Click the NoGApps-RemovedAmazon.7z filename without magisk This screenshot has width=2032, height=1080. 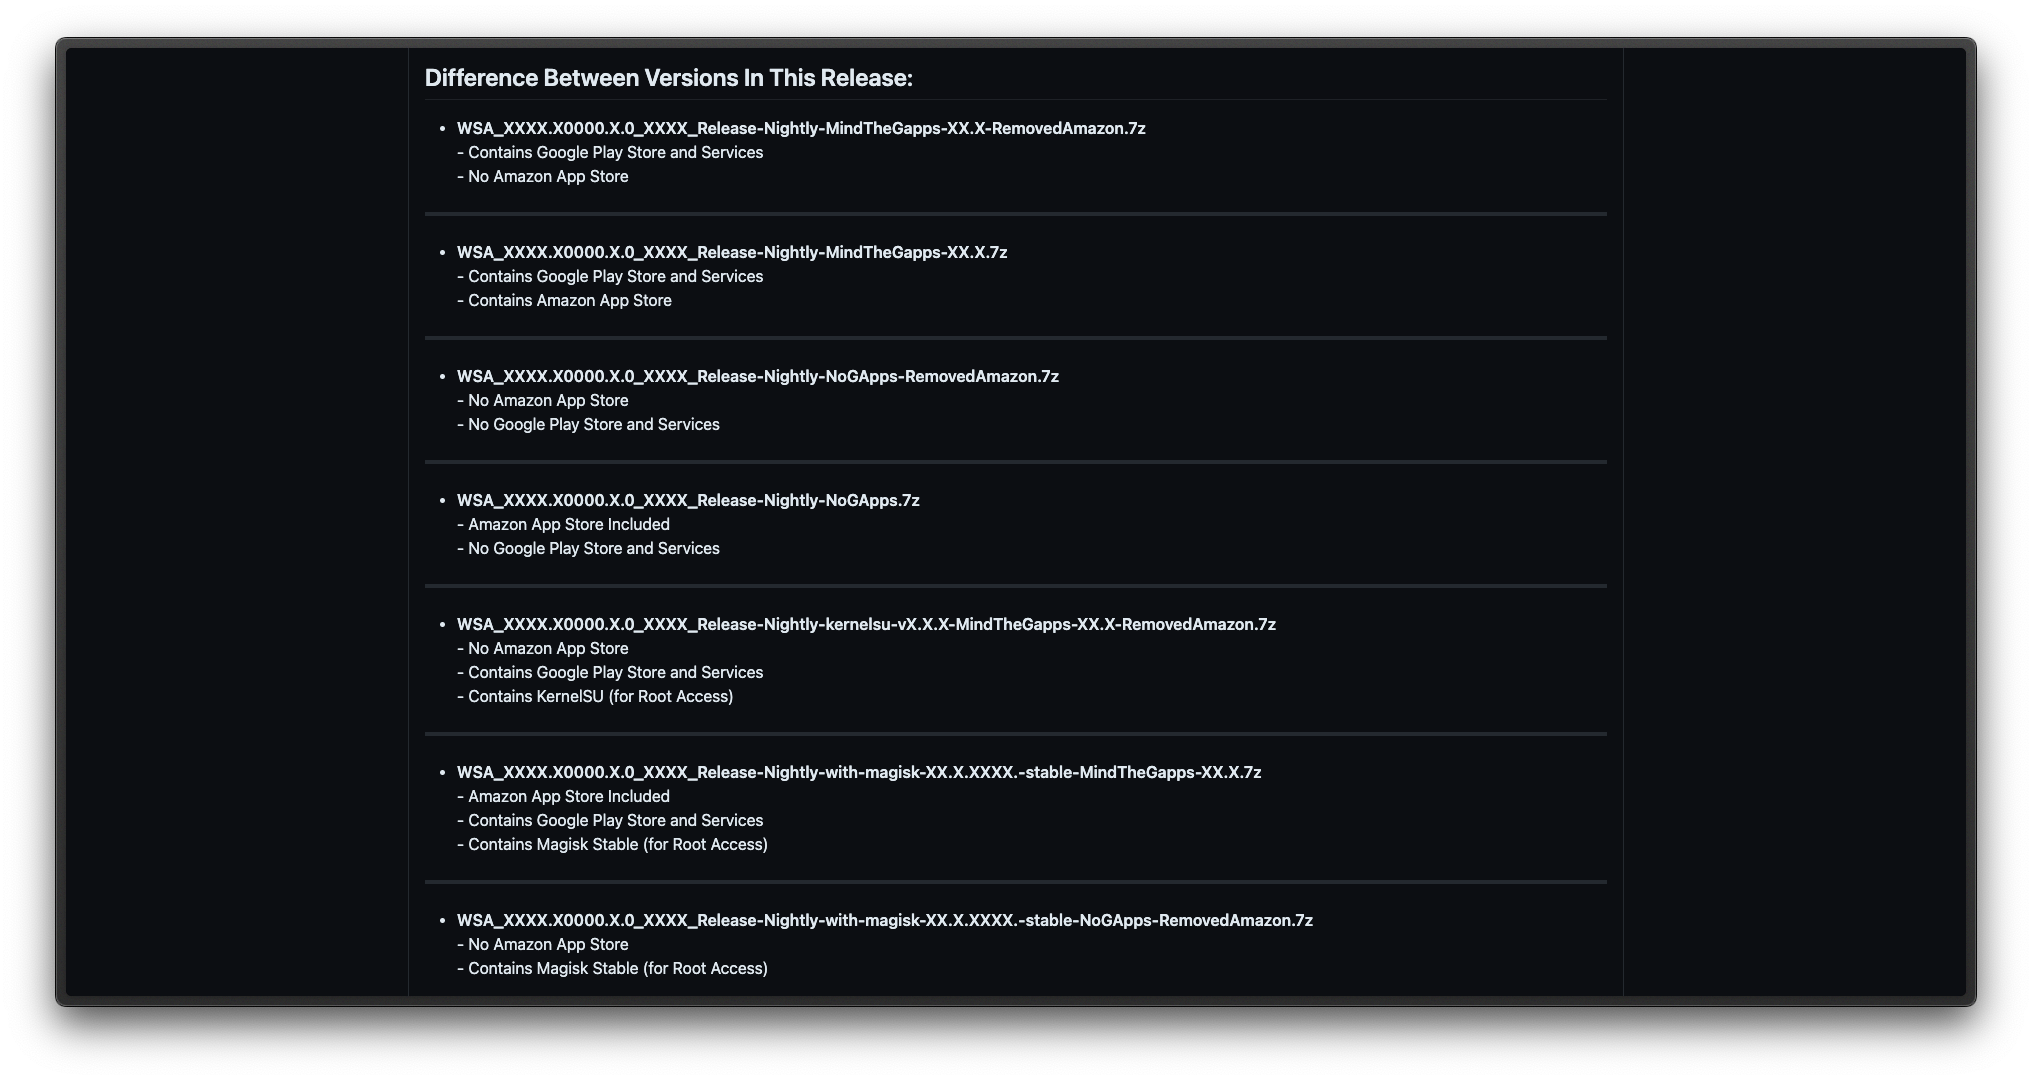click(x=757, y=376)
